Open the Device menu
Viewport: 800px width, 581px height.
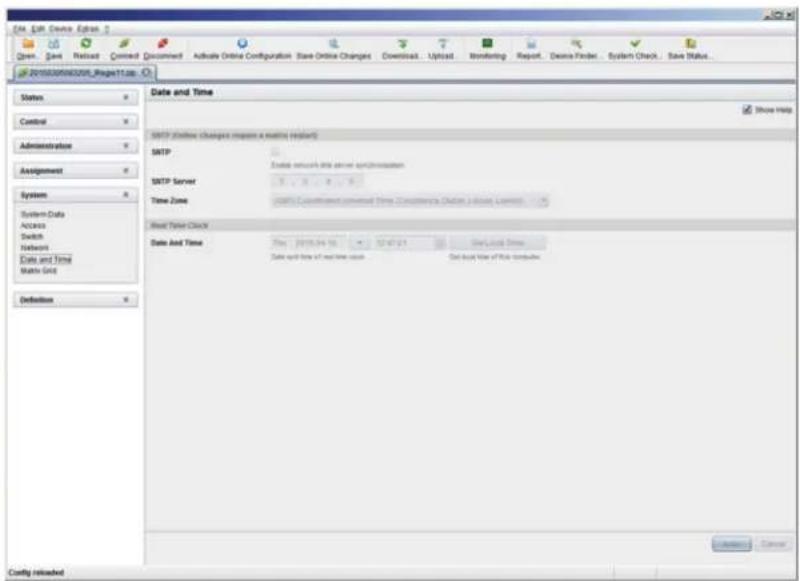click(x=61, y=29)
